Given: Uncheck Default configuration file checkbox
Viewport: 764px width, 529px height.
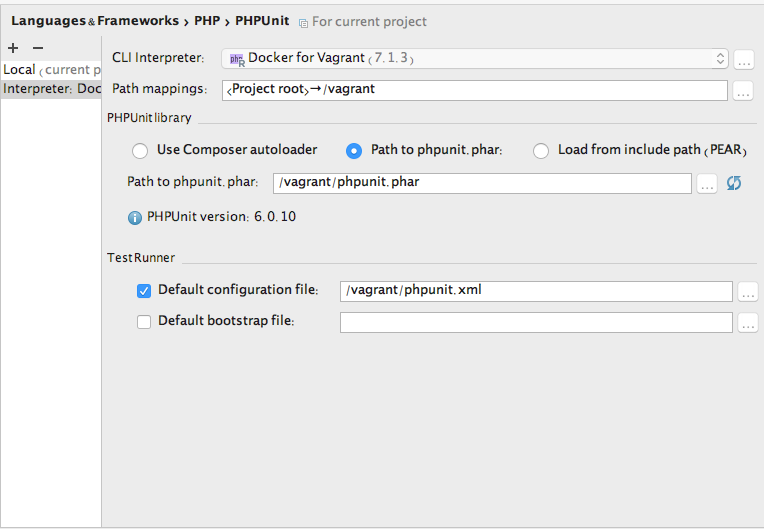Looking at the screenshot, I should pos(144,291).
